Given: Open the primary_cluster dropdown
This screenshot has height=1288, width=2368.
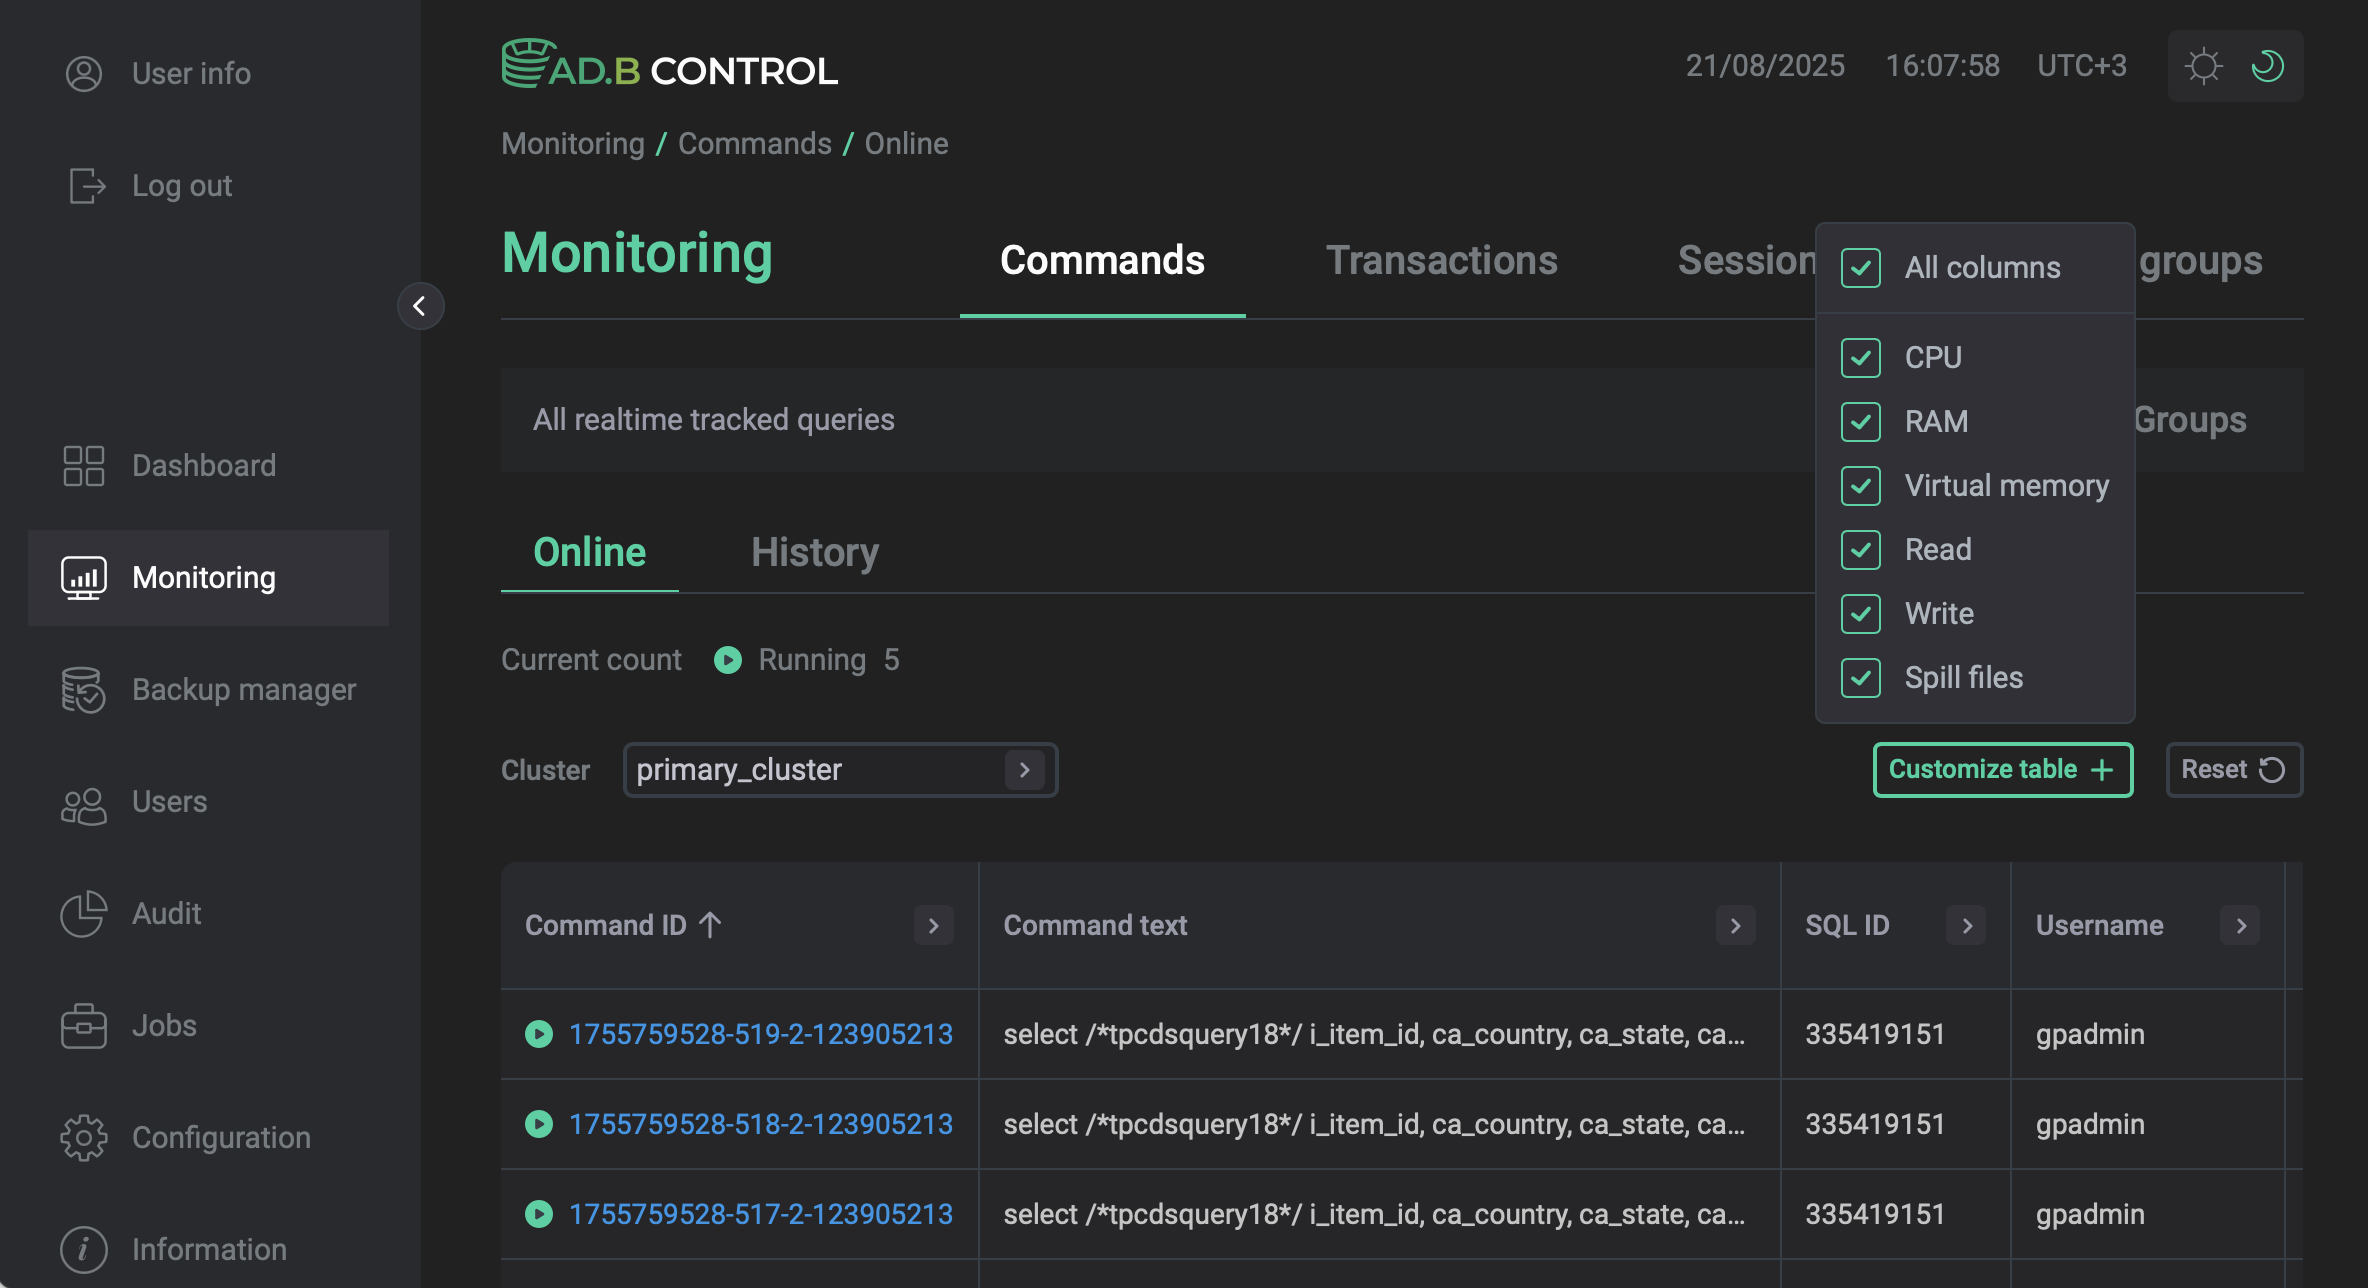Looking at the screenshot, I should 840,770.
